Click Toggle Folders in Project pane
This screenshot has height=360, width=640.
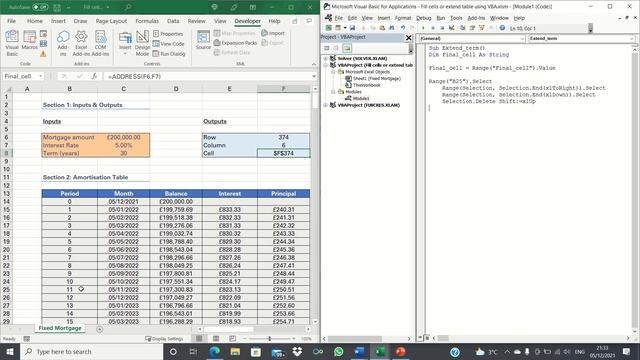[x=347, y=48]
